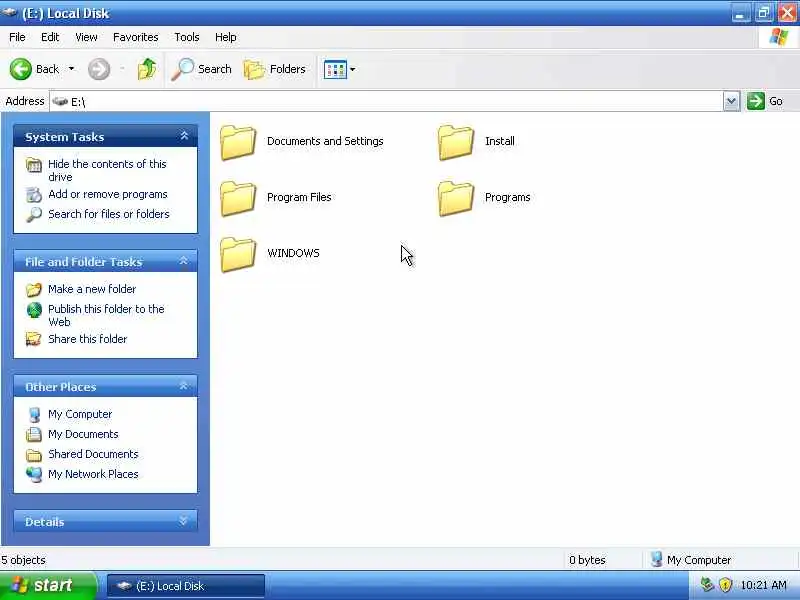Image resolution: width=800 pixels, height=600 pixels.
Task: Expand the address bar dropdown
Action: (x=731, y=102)
